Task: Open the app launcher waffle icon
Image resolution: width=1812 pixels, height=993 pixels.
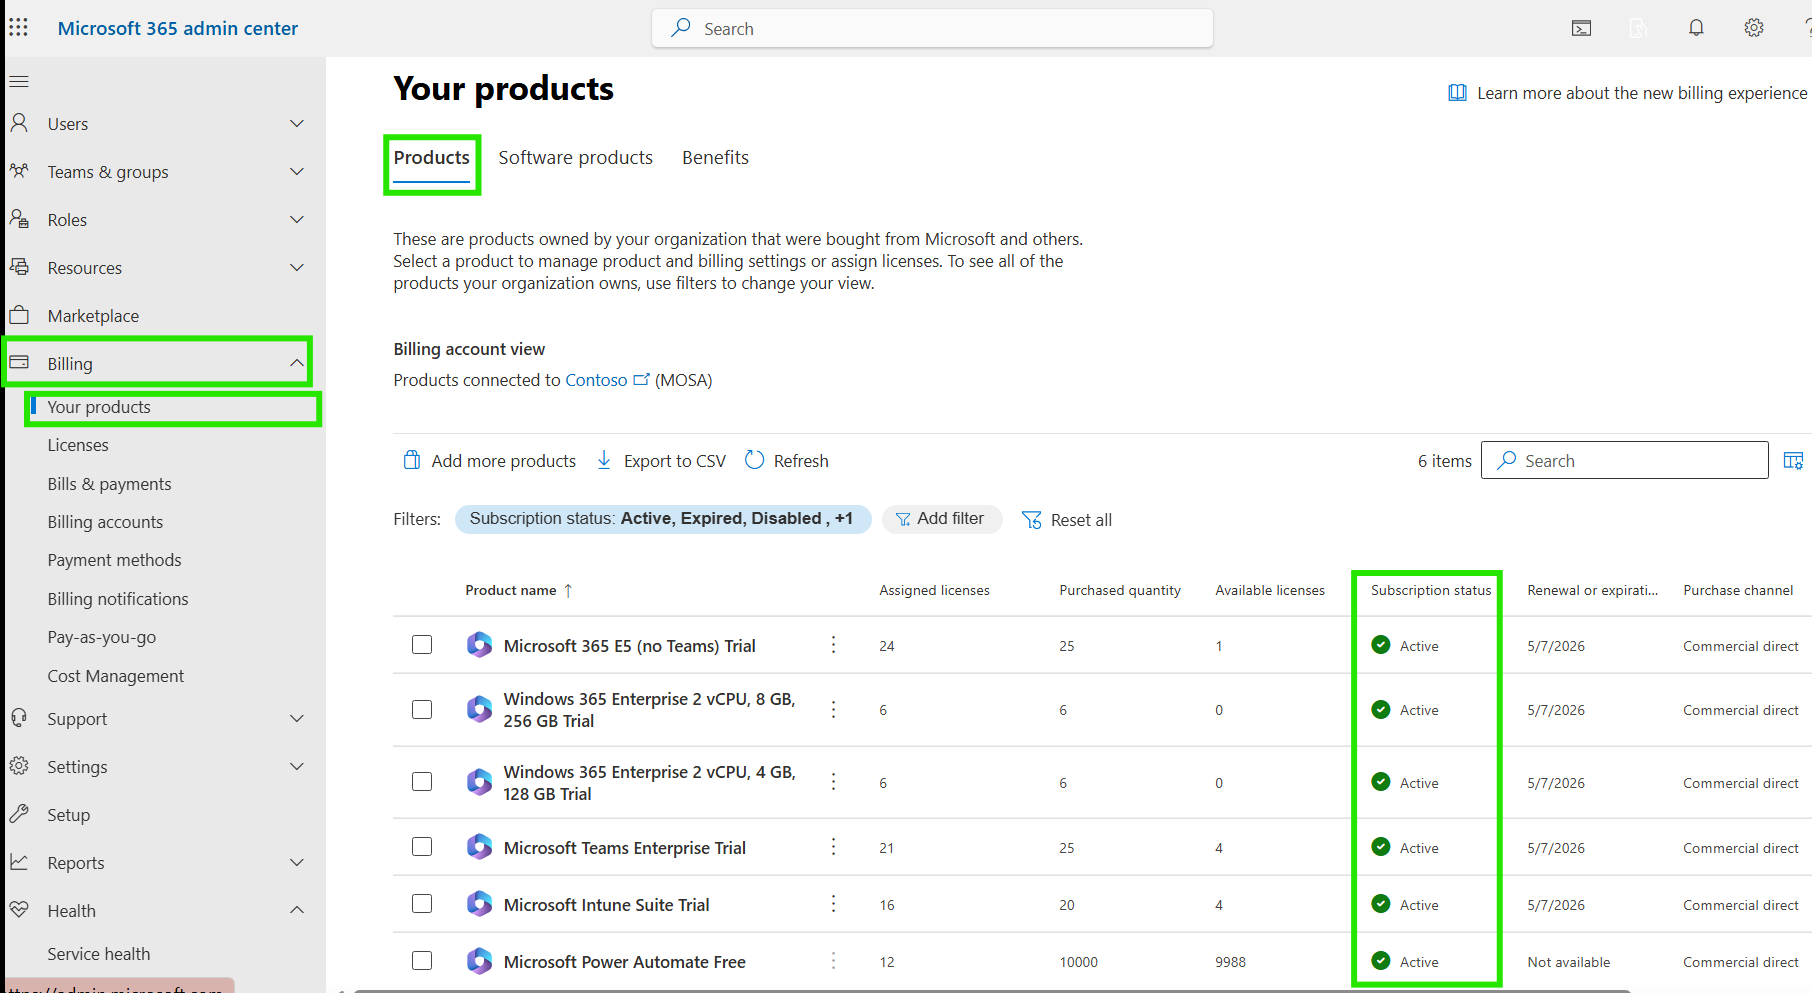Action: point(19,28)
